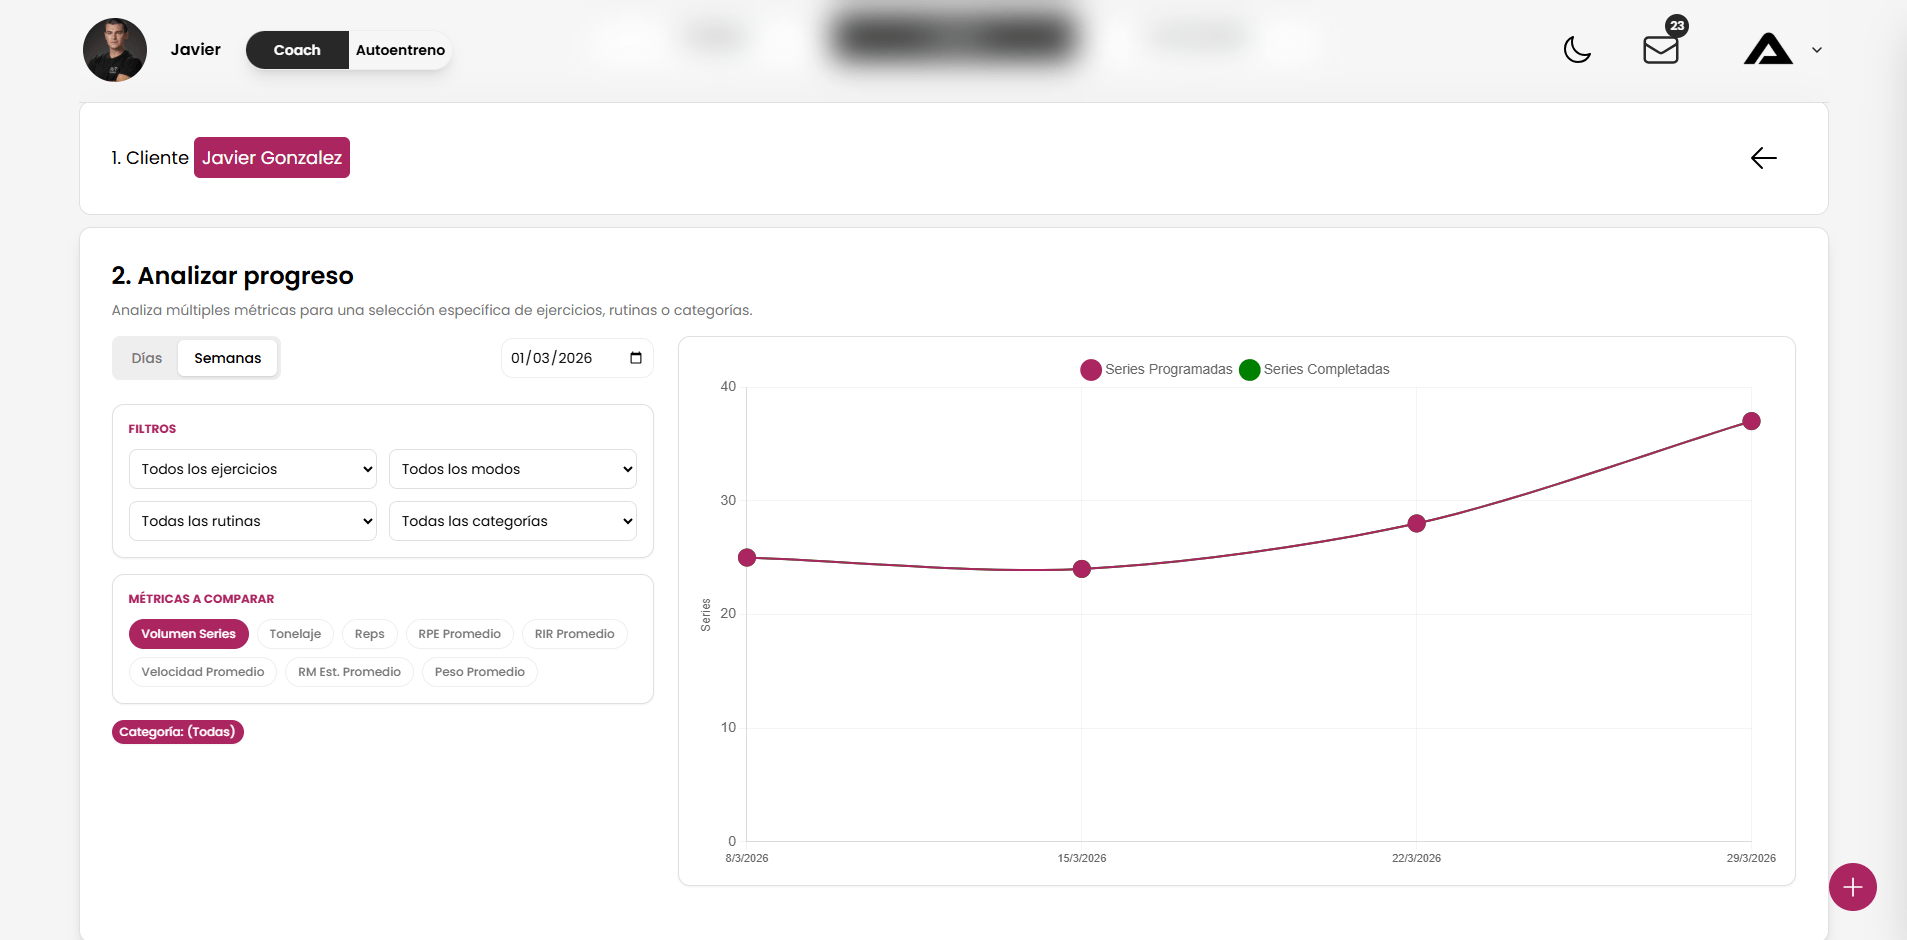Screen dimensions: 1907x940
Task: Click the back arrow in the Cliente panel
Action: (x=1763, y=158)
